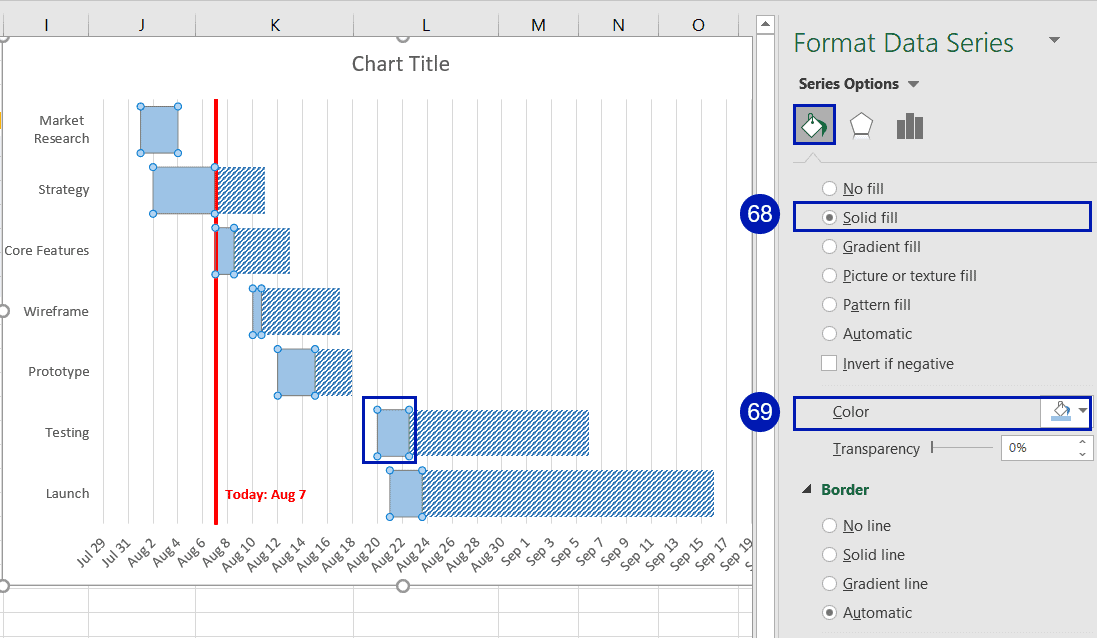Image resolution: width=1097 pixels, height=638 pixels.
Task: Enable Gradient fill
Action: tap(829, 246)
